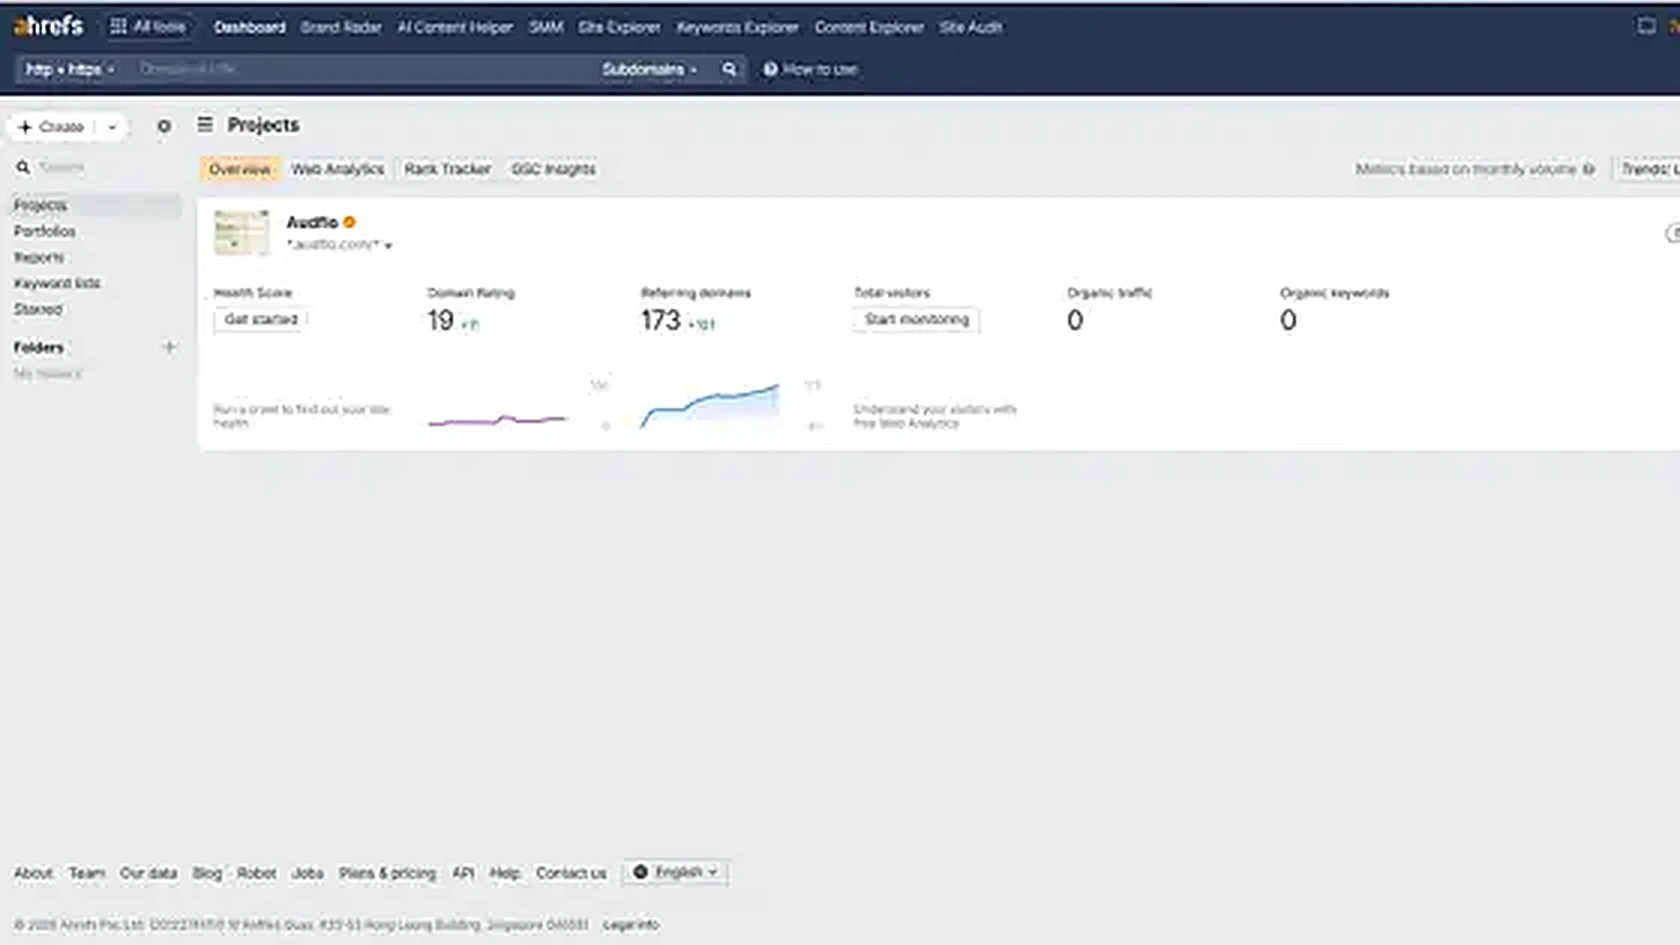Viewport: 1680px width, 945px height.
Task: Open the Subdomains mode dropdown
Action: pos(649,69)
